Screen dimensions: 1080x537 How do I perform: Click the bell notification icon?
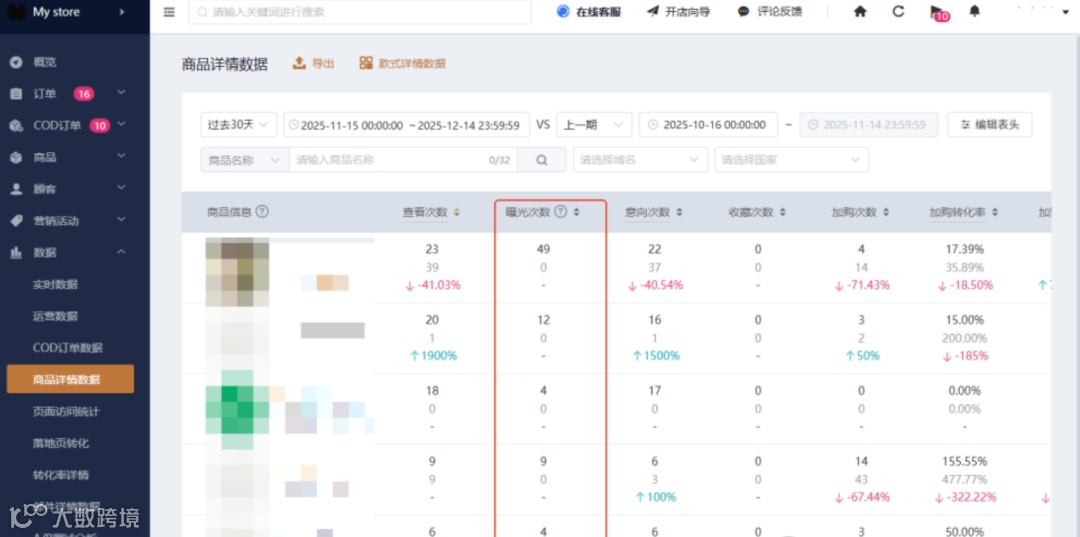coord(974,11)
